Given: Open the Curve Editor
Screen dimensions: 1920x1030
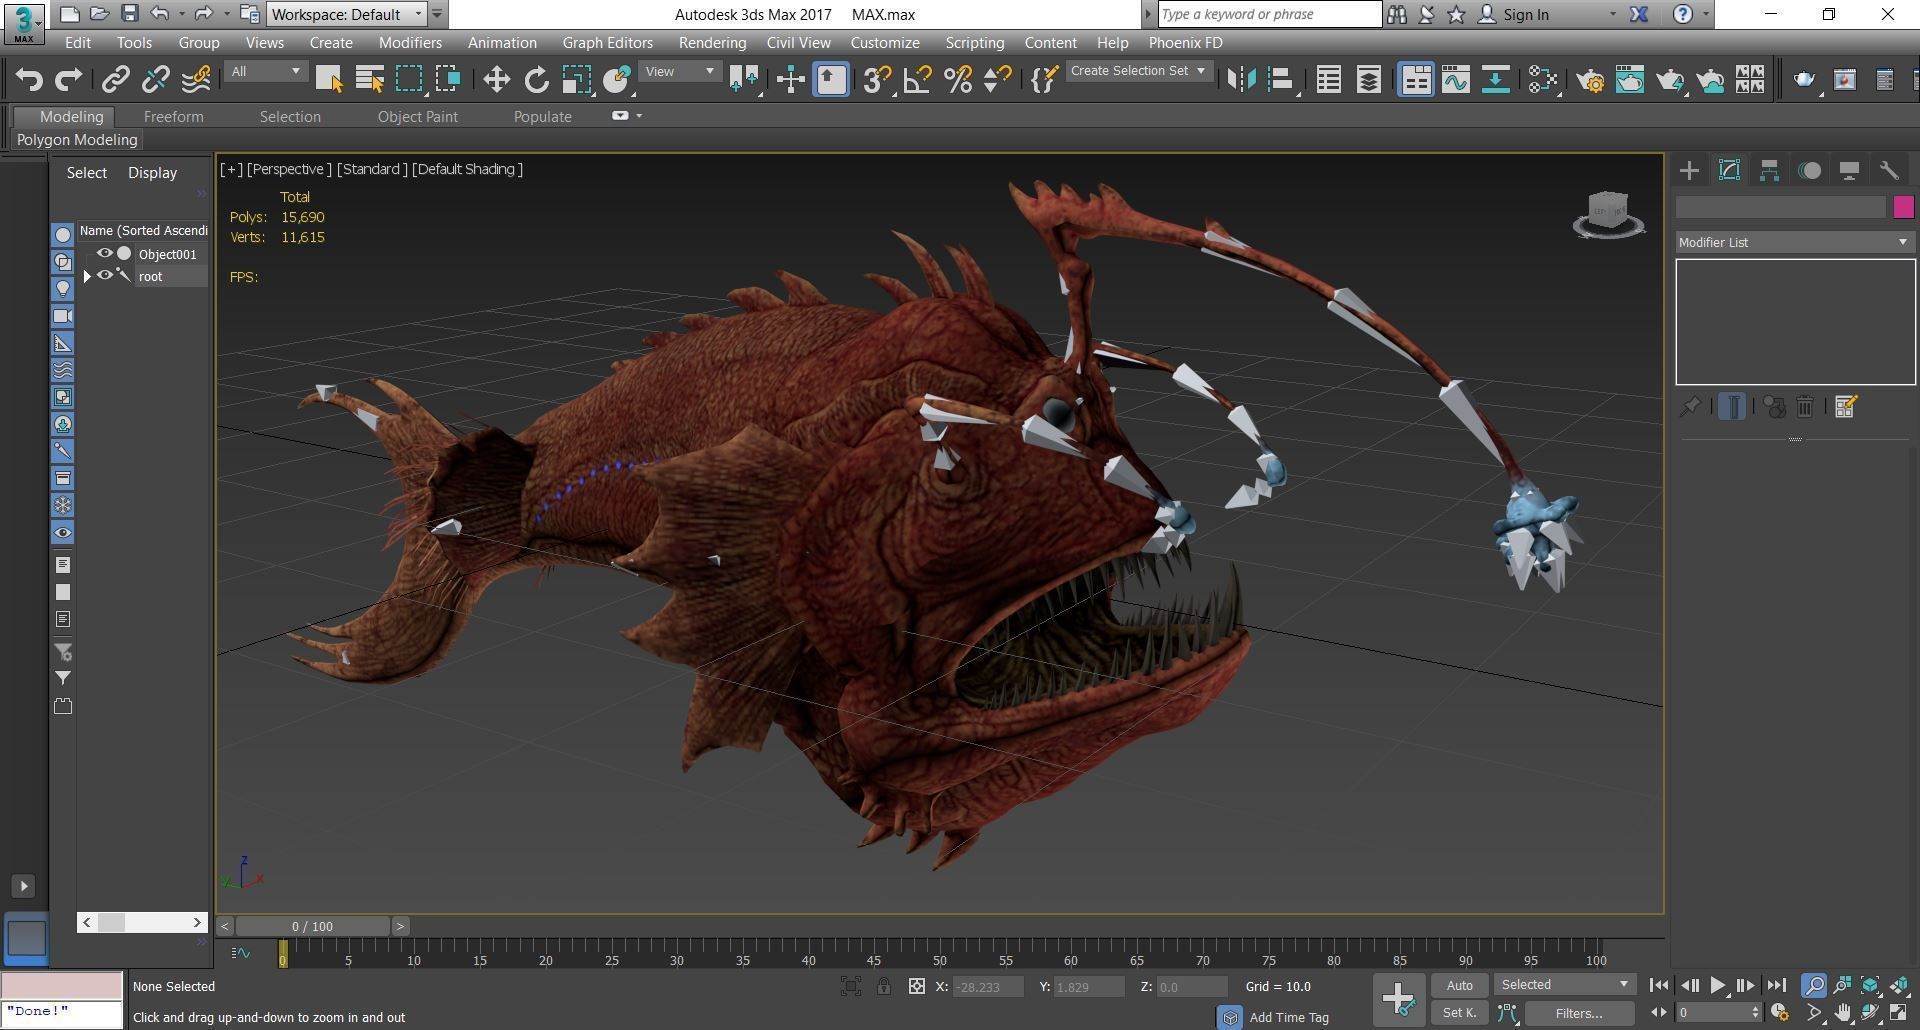Looking at the screenshot, I should tap(1456, 80).
